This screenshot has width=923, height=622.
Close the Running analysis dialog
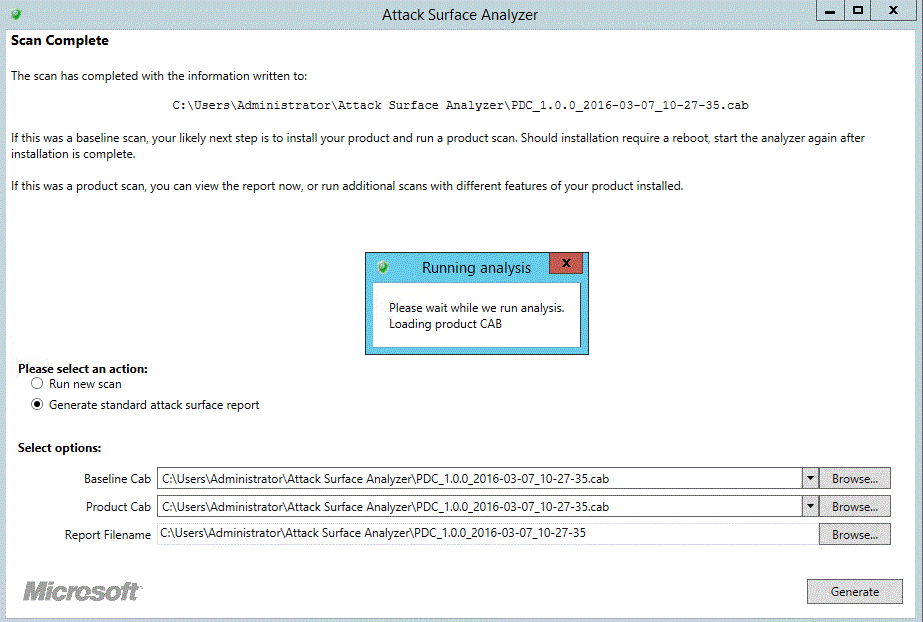[566, 264]
